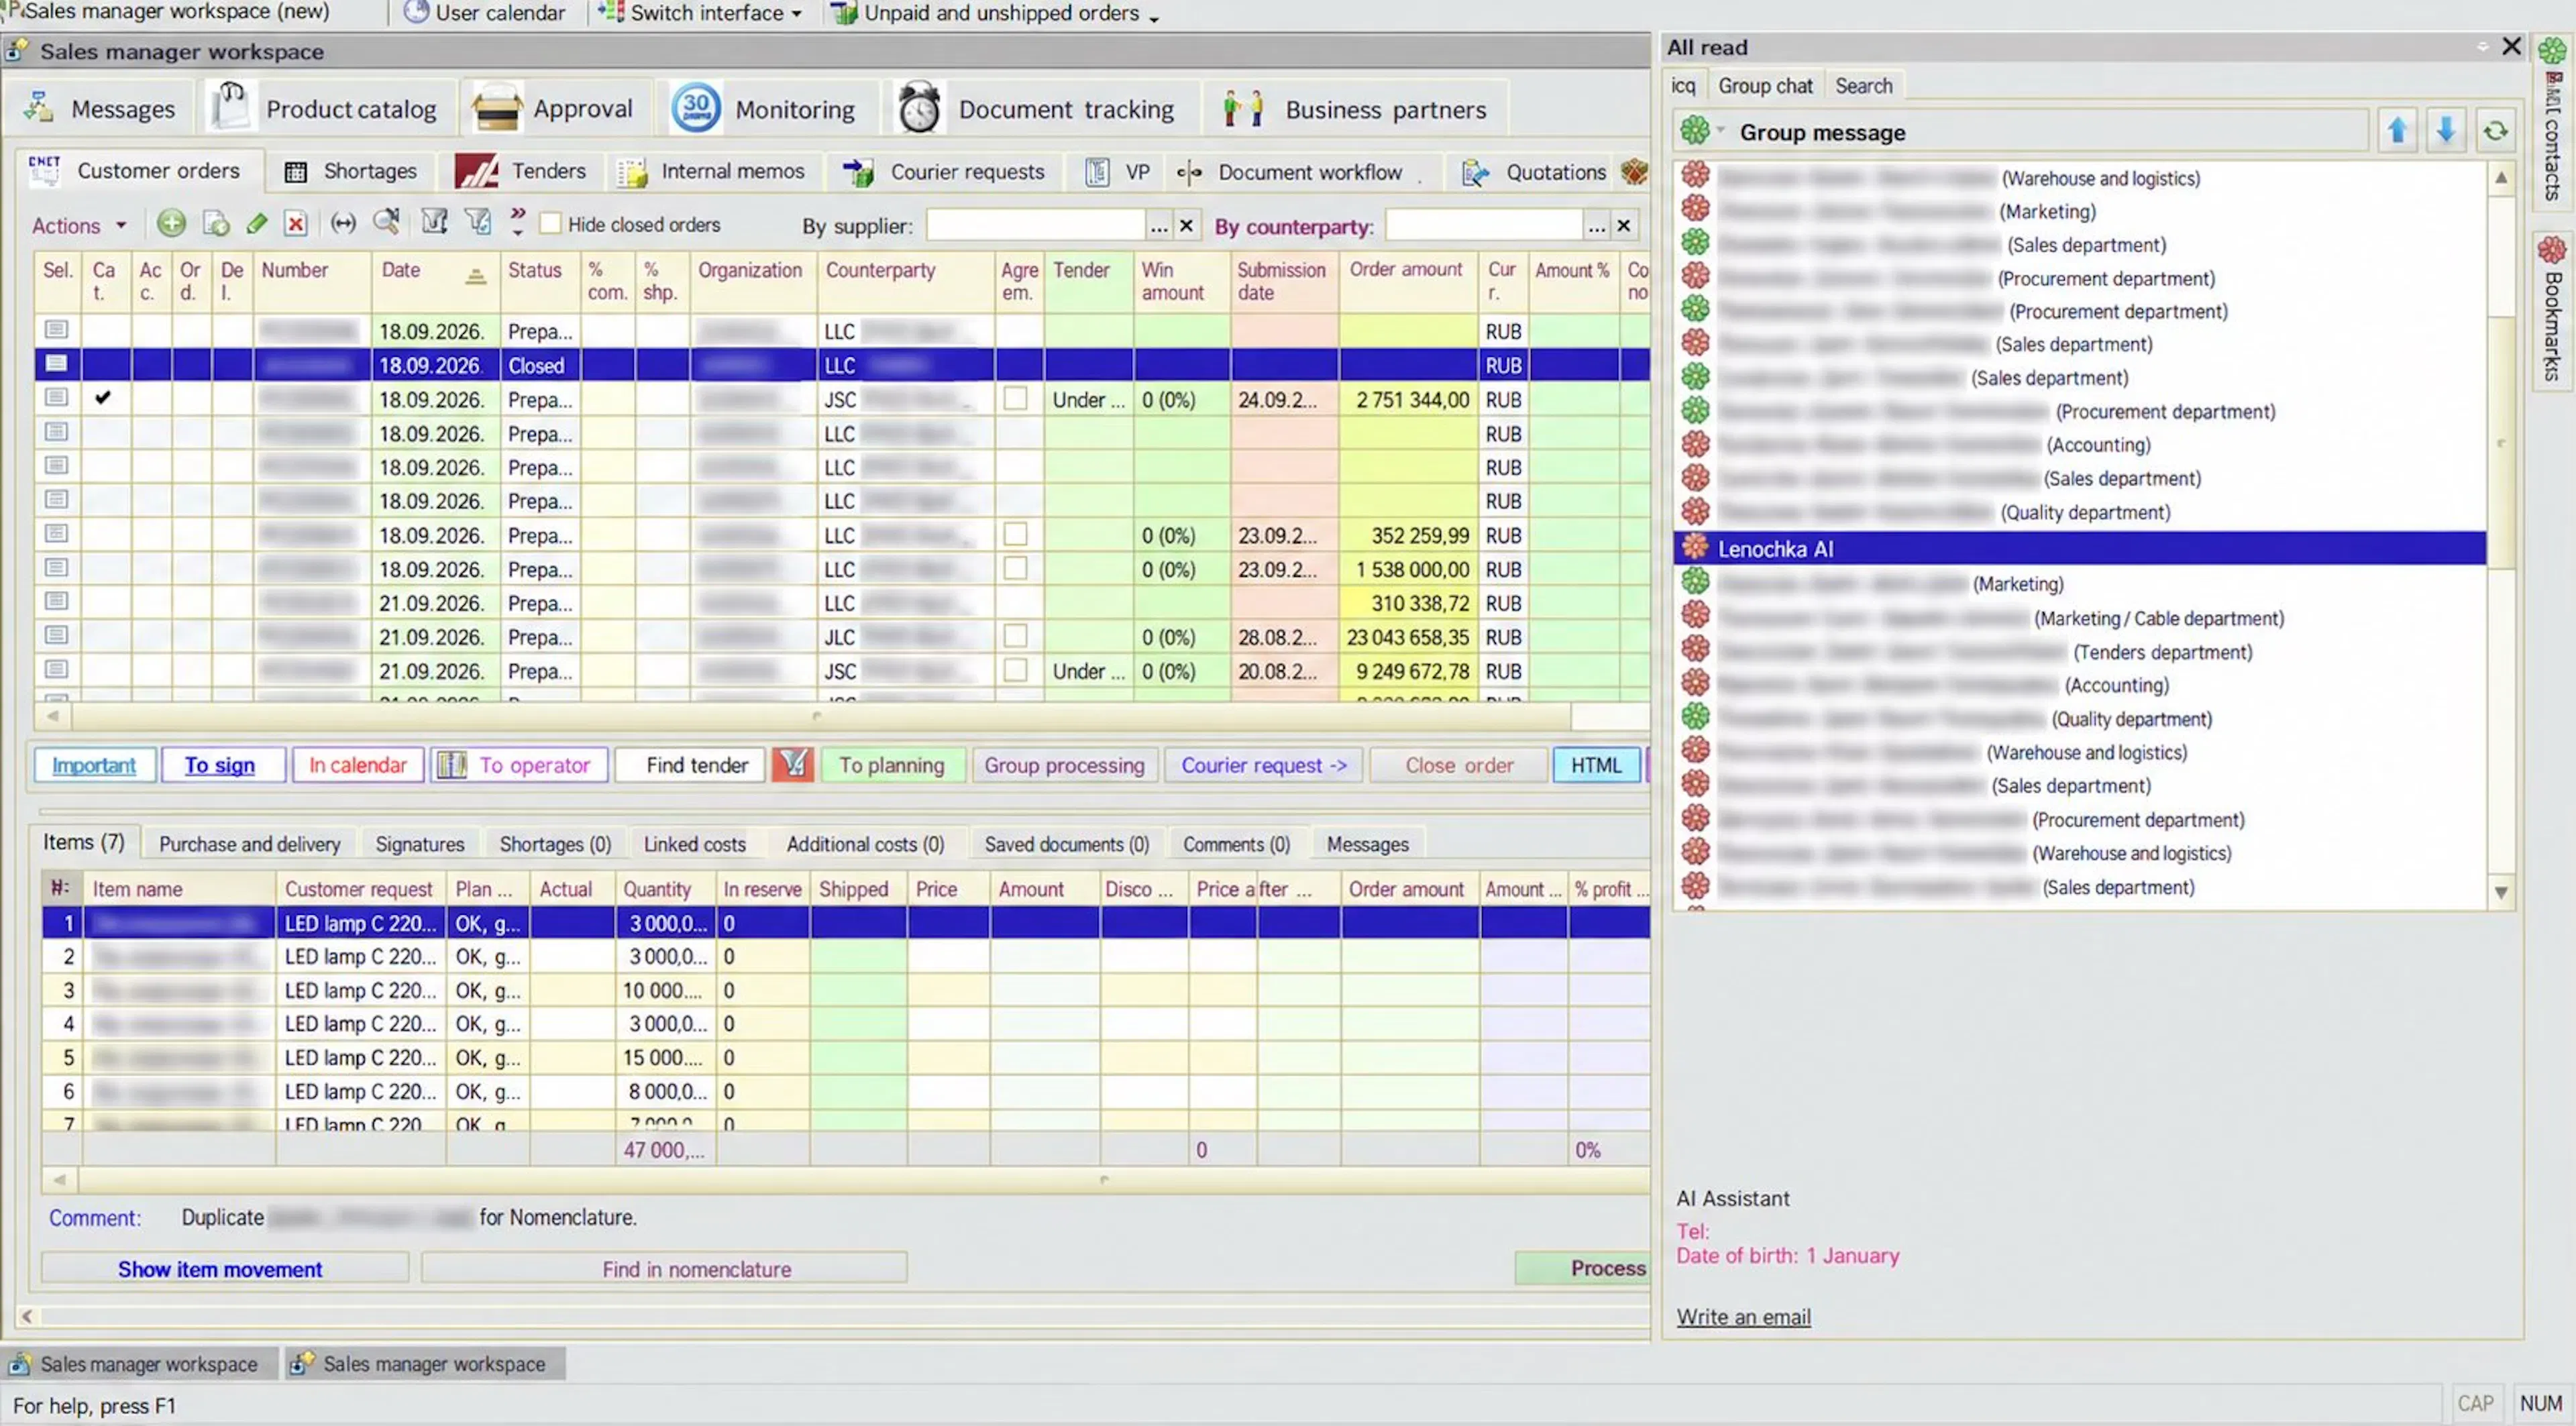This screenshot has width=2576, height=1426.
Task: Expand the Switch interface dropdown
Action: click(797, 14)
